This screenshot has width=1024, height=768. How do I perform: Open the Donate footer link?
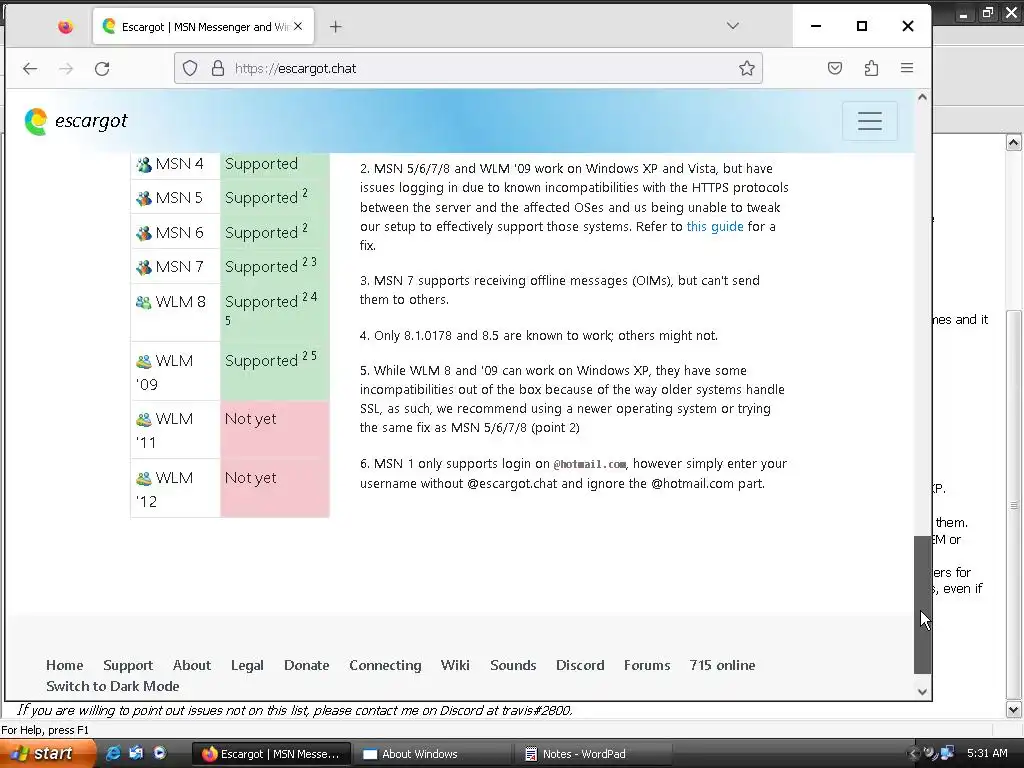[x=306, y=665]
